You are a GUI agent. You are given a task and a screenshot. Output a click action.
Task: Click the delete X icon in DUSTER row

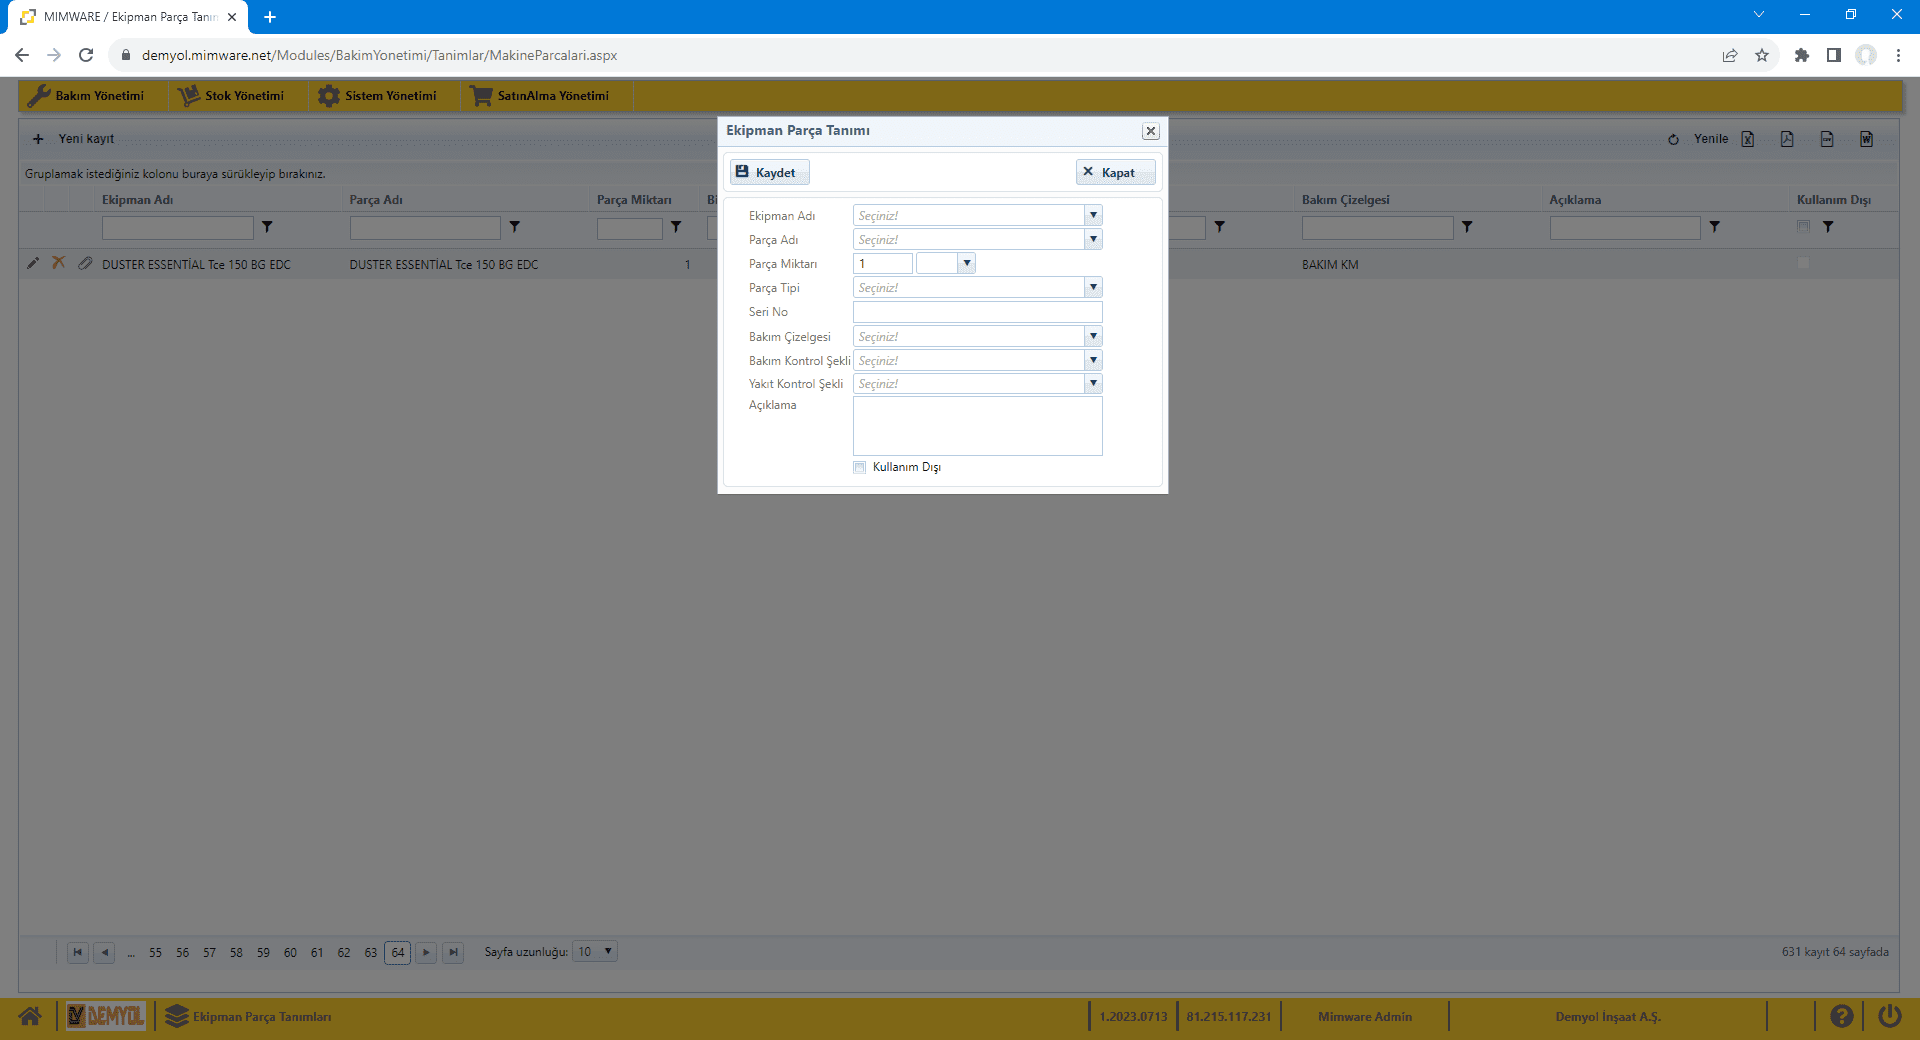coord(59,263)
